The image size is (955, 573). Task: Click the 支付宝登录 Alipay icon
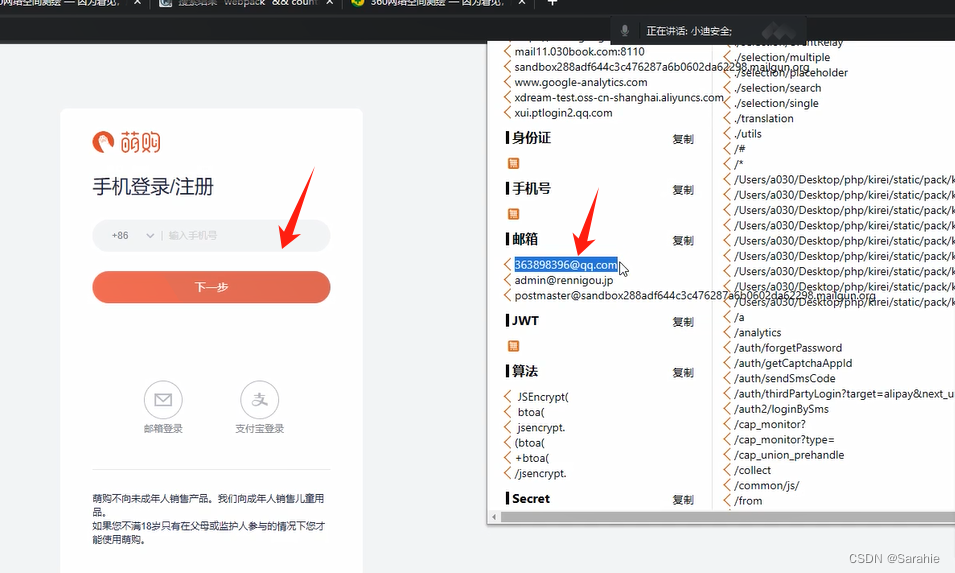point(259,400)
